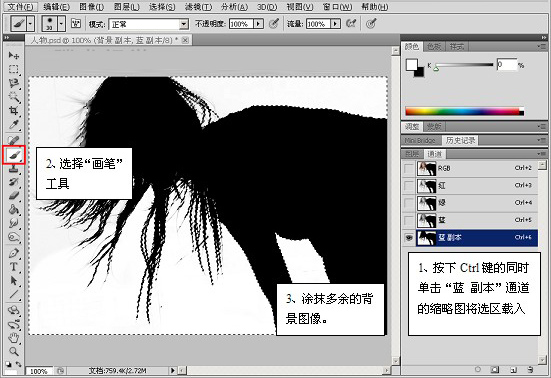Image resolution: width=551 pixels, height=378 pixels.
Task: Open the 图像 menu
Action: click(91, 7)
